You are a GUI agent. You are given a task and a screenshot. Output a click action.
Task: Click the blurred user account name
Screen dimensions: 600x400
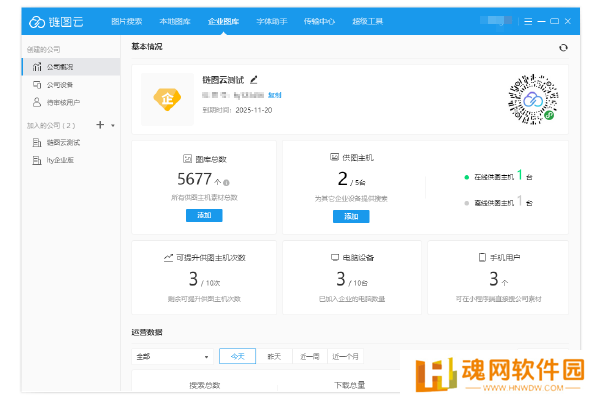496,20
